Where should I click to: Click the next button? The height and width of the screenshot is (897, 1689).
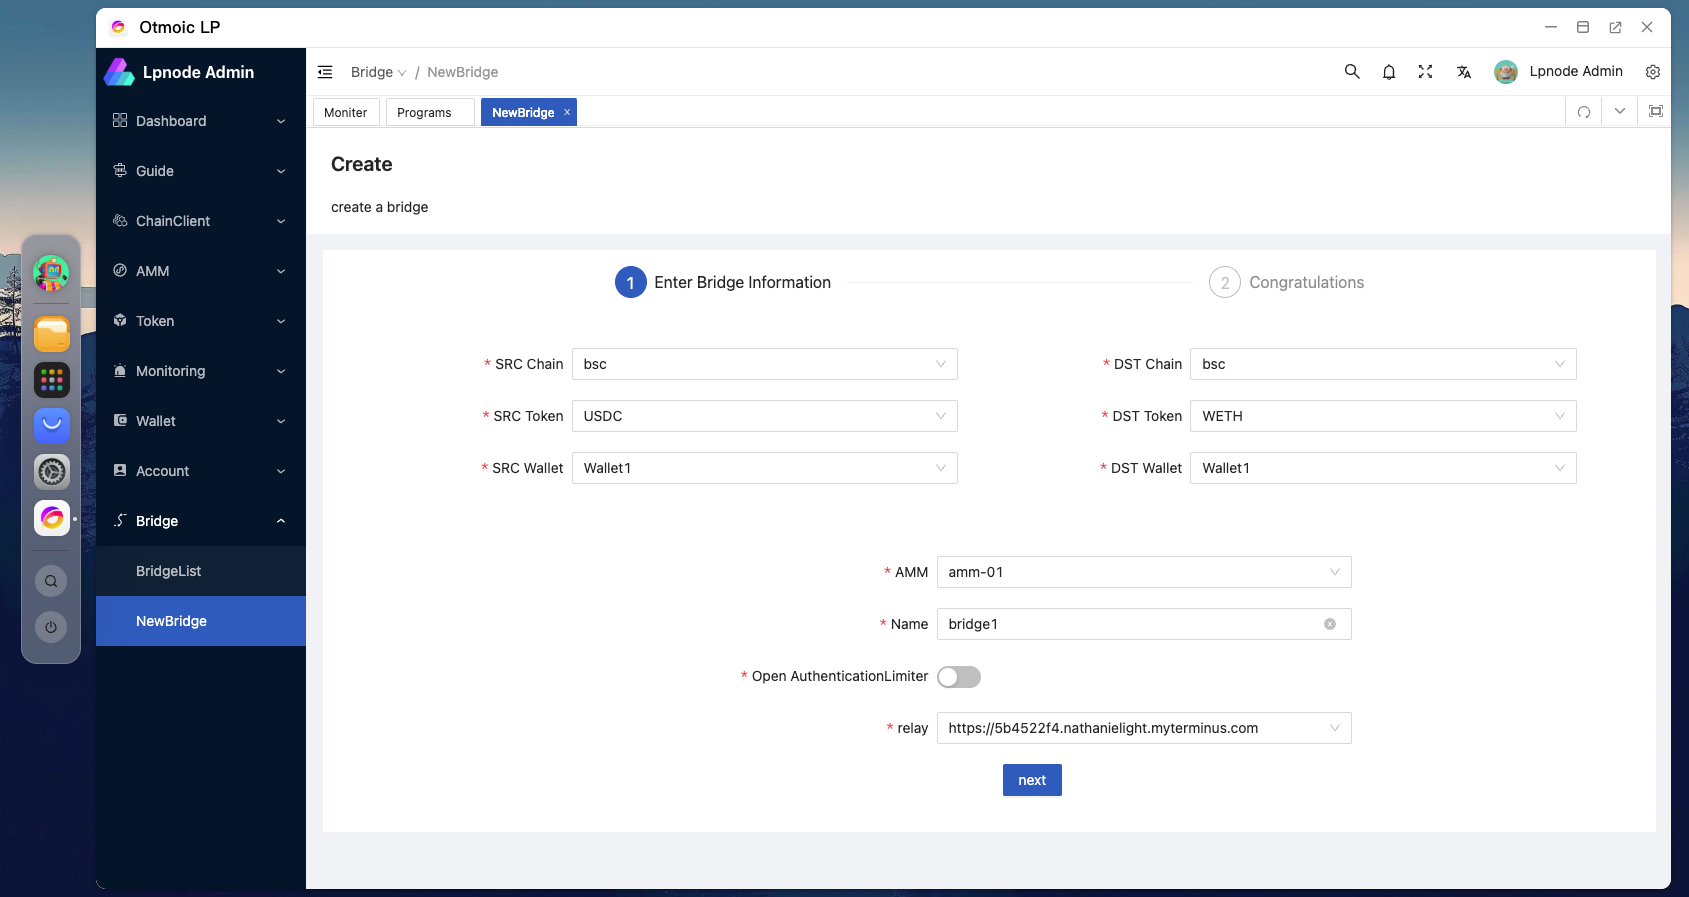[1032, 780]
